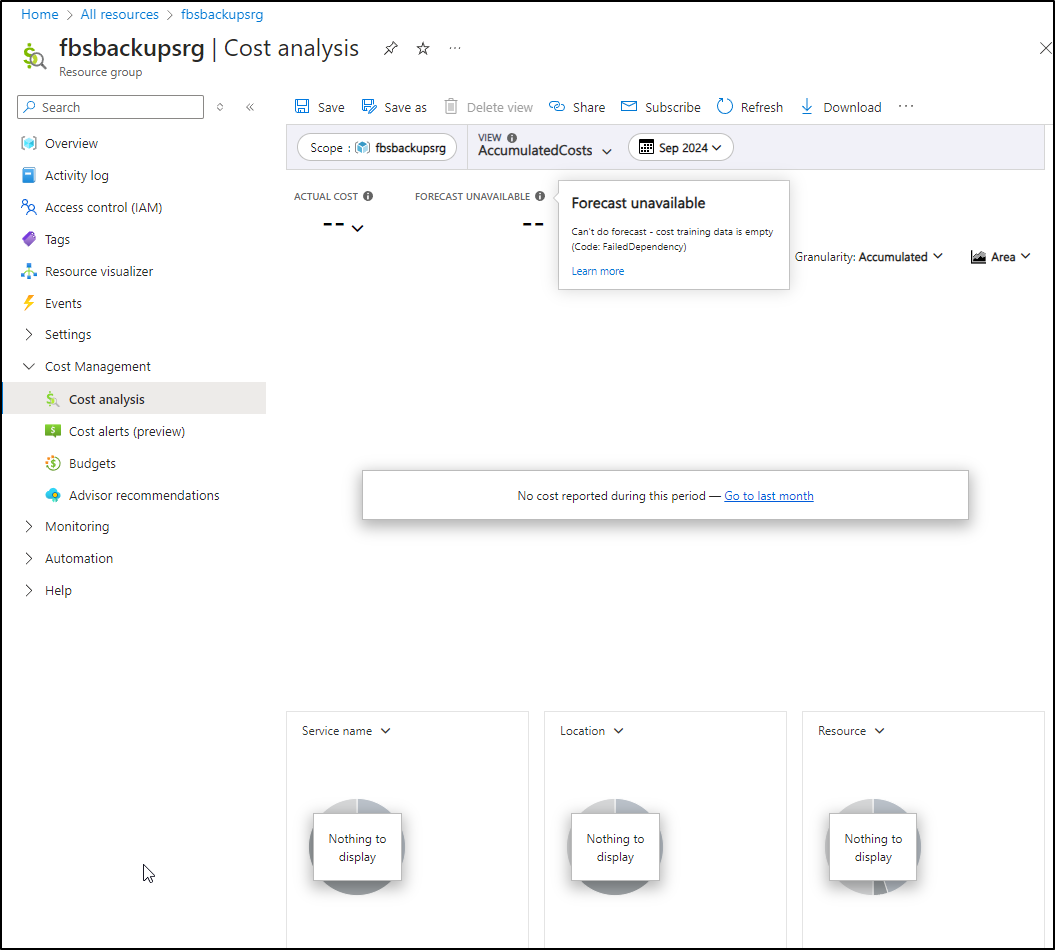Go to All resources breadcrumb

coord(120,14)
